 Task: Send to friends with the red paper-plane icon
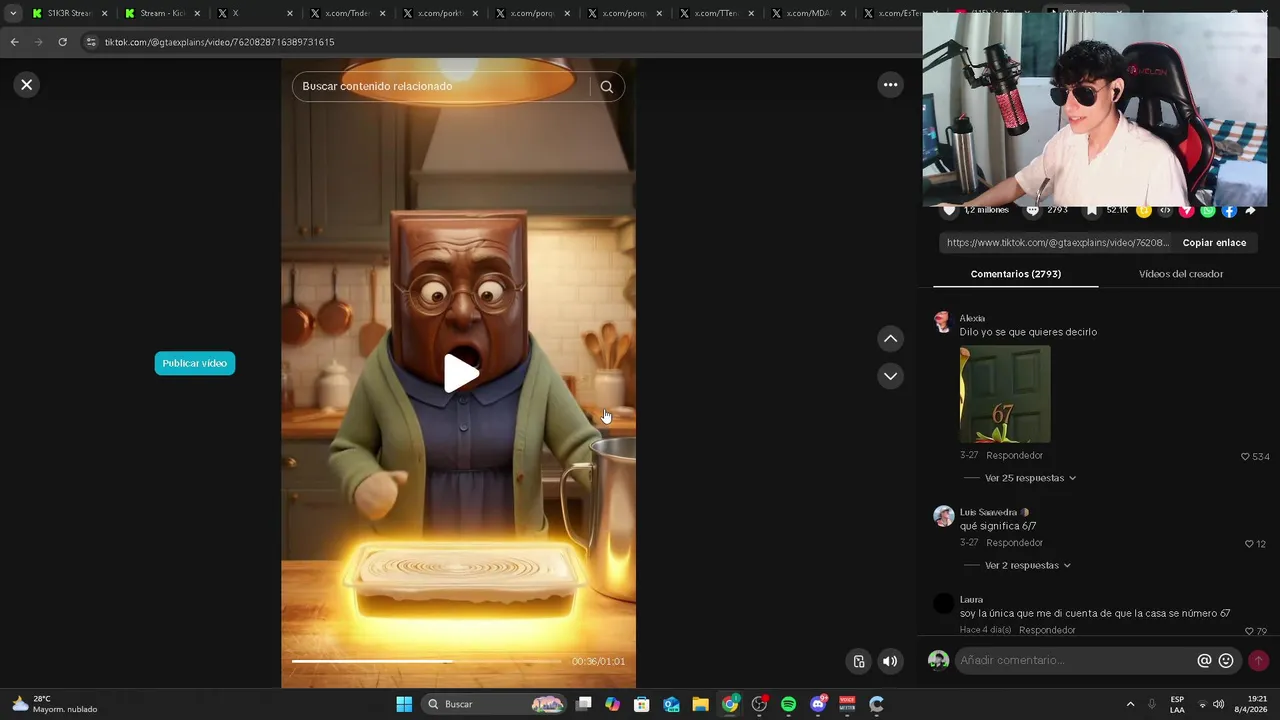coord(1186,210)
